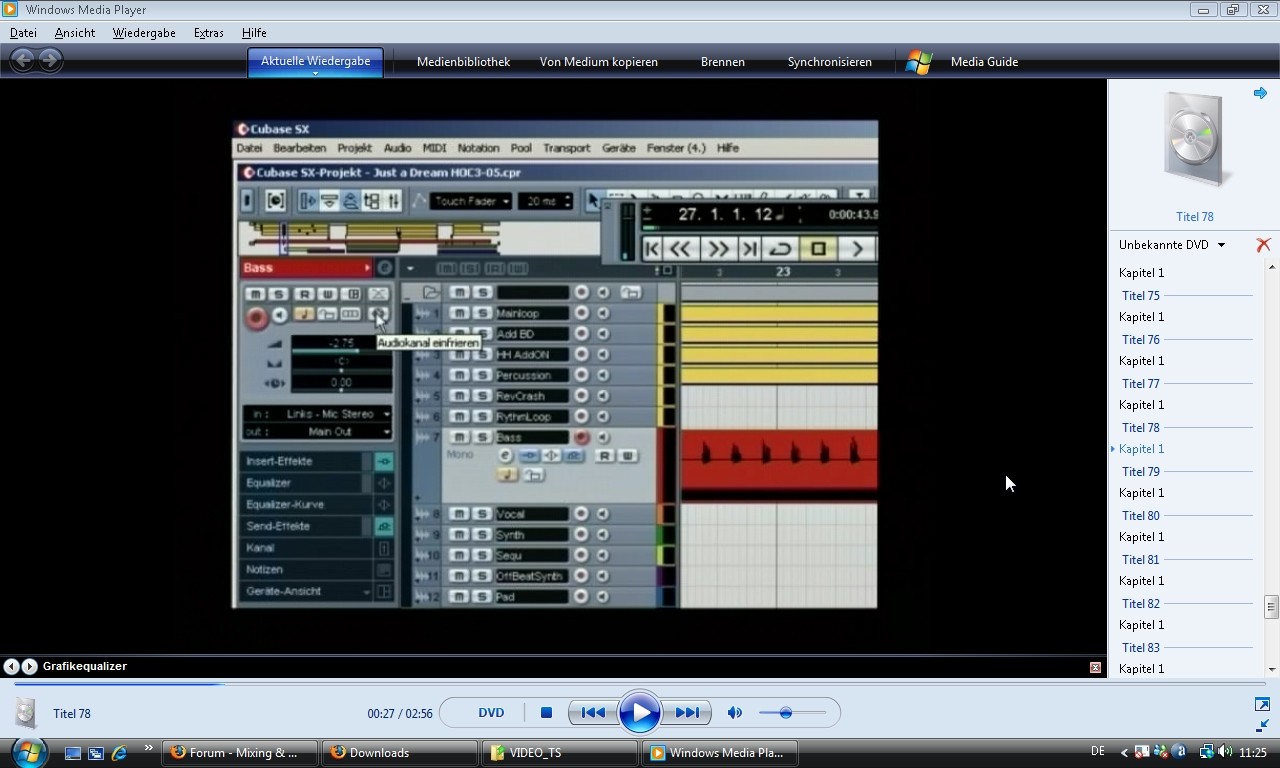Click the large round Play button
The image size is (1280, 768).
click(640, 713)
